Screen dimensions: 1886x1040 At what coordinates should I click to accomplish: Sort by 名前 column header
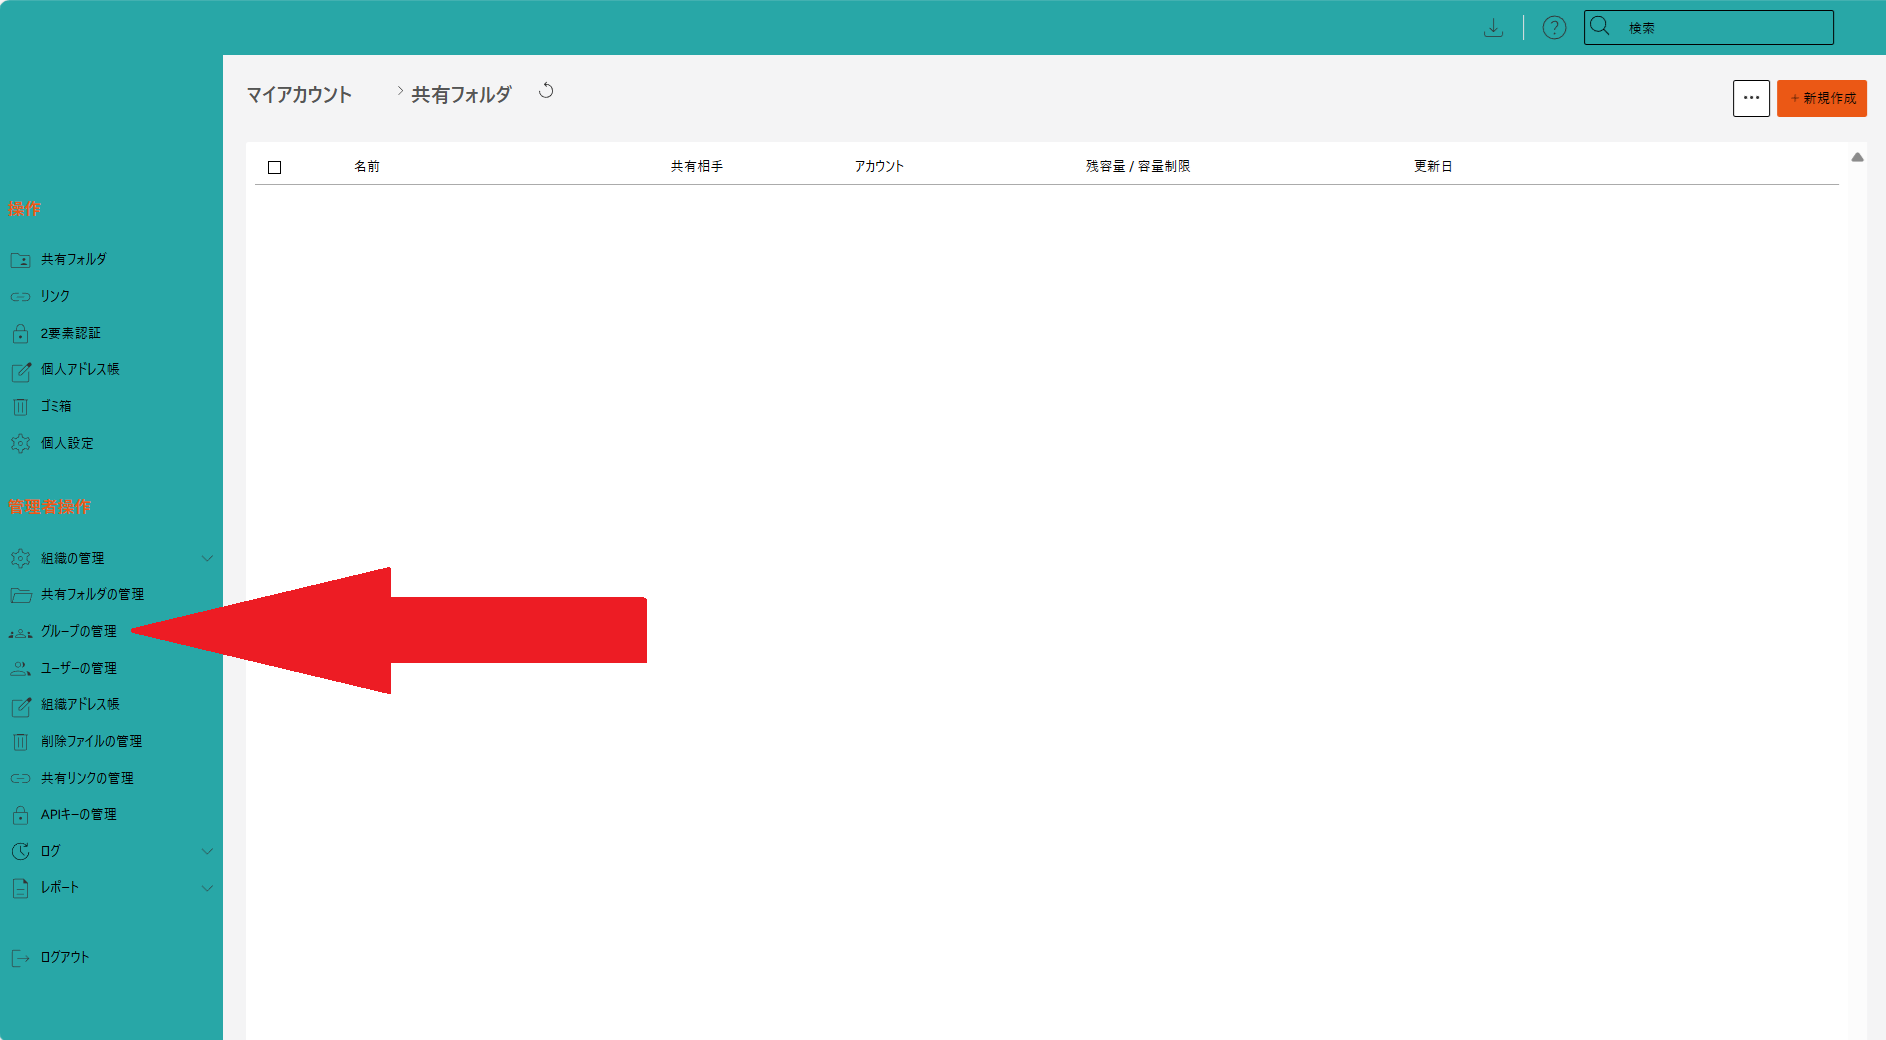(367, 166)
